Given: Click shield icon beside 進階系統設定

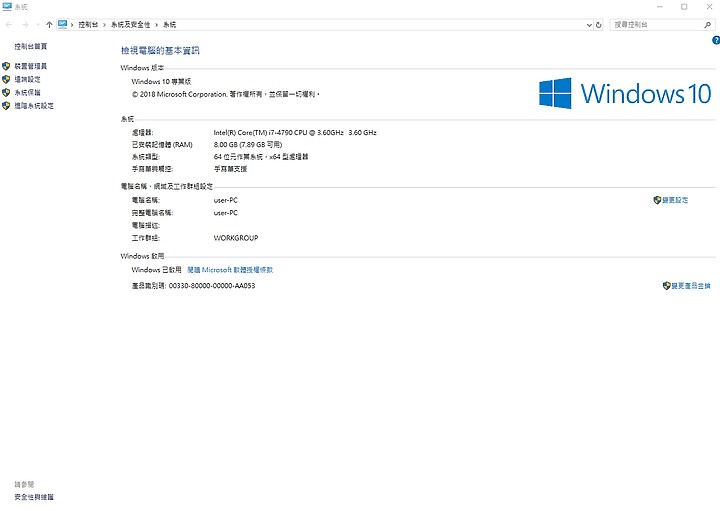Looking at the screenshot, I should (x=6, y=106).
